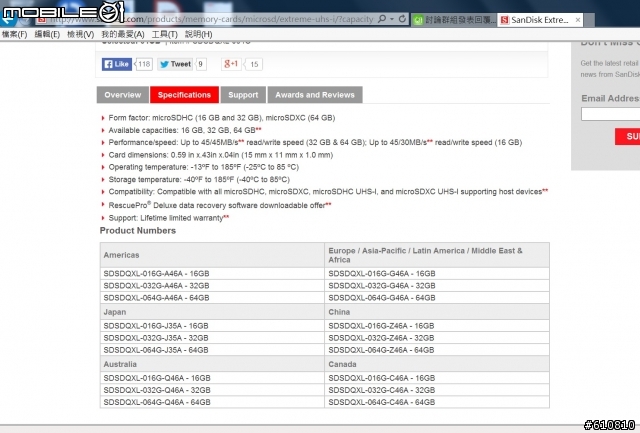Click the Lifetime limited warranty line
Screen dimensions: 640x433
click(x=169, y=218)
